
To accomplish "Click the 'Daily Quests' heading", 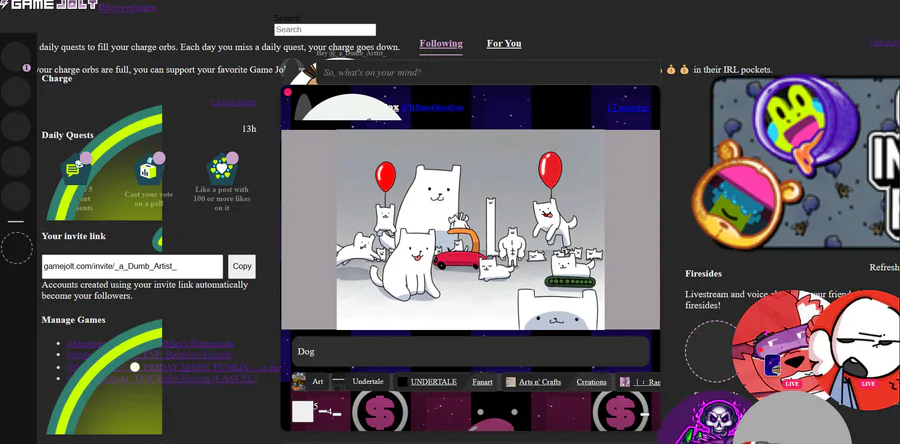I will pos(67,135).
